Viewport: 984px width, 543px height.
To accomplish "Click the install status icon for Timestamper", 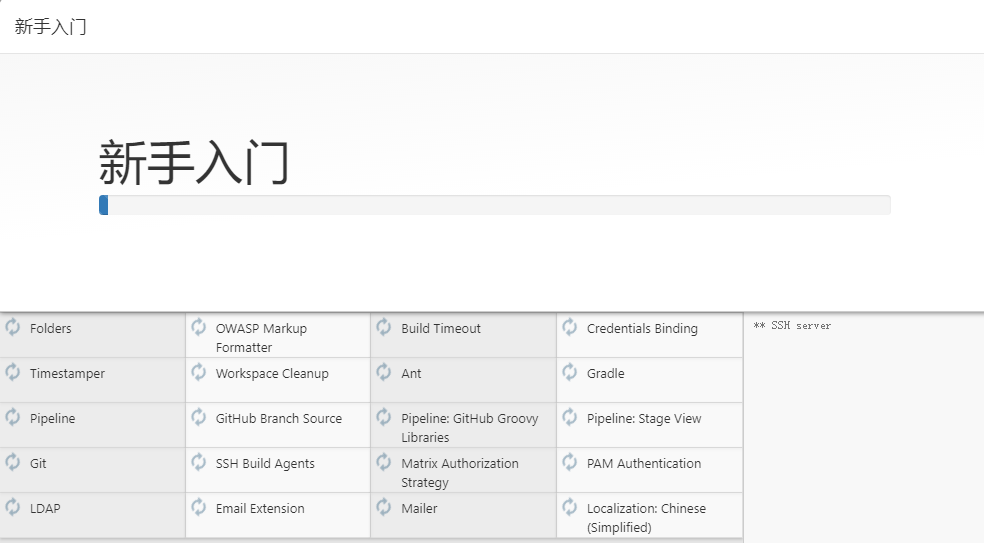I will point(13,372).
